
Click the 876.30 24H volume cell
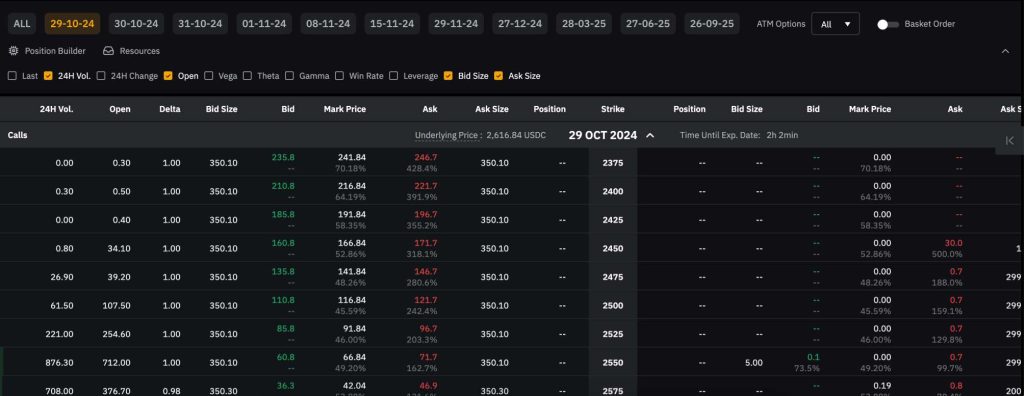[59, 363]
